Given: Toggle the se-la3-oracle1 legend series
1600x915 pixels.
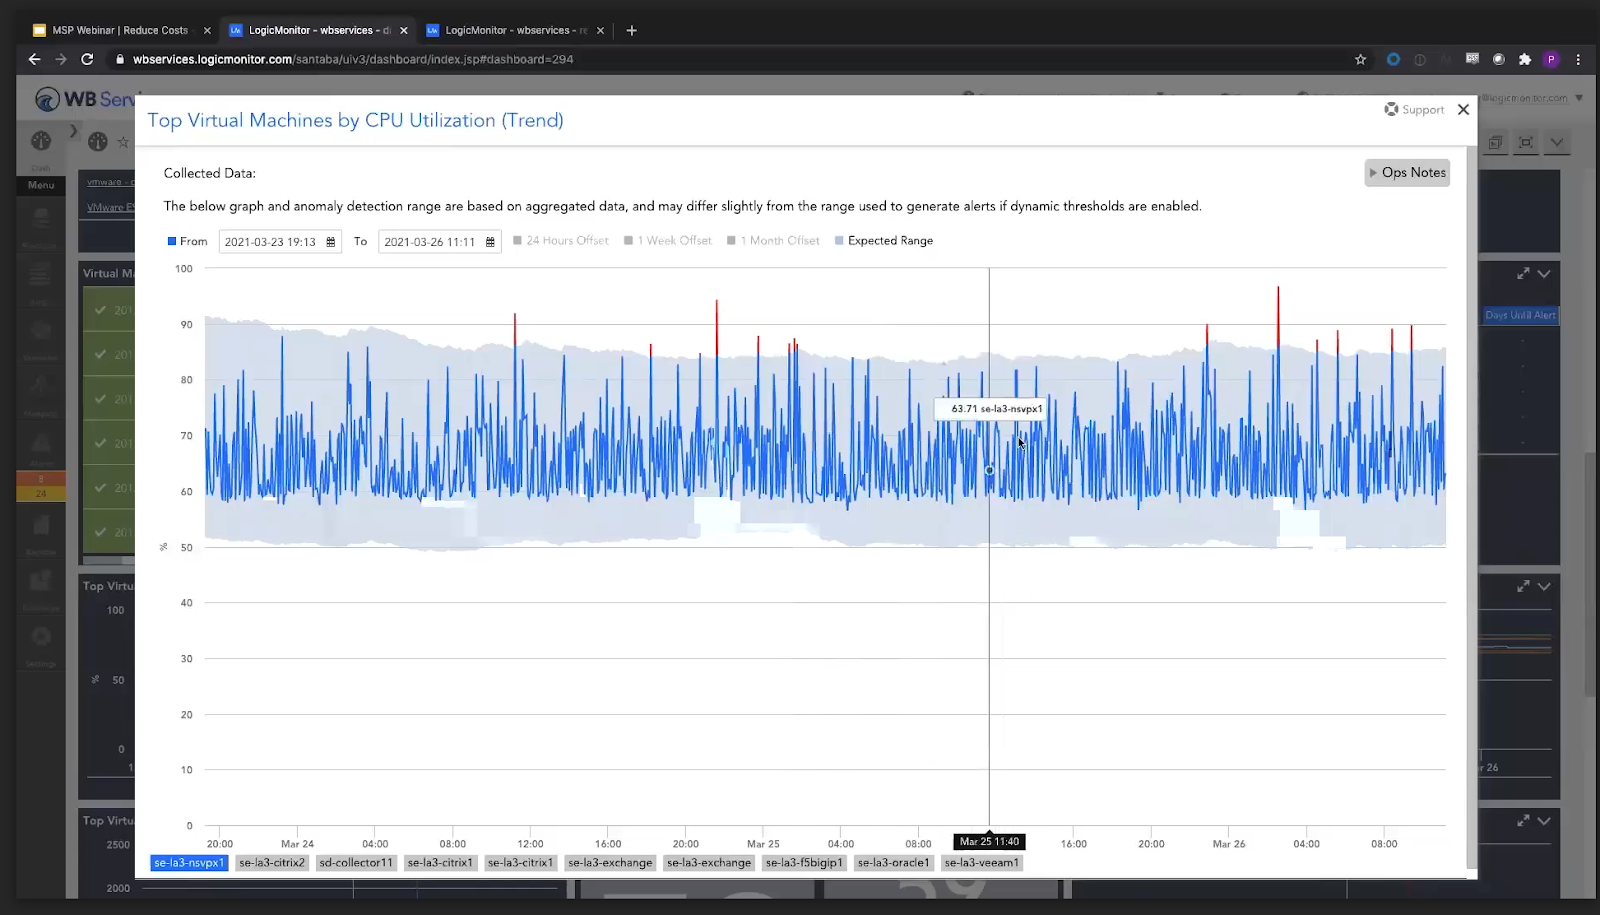Looking at the screenshot, I should click(893, 863).
